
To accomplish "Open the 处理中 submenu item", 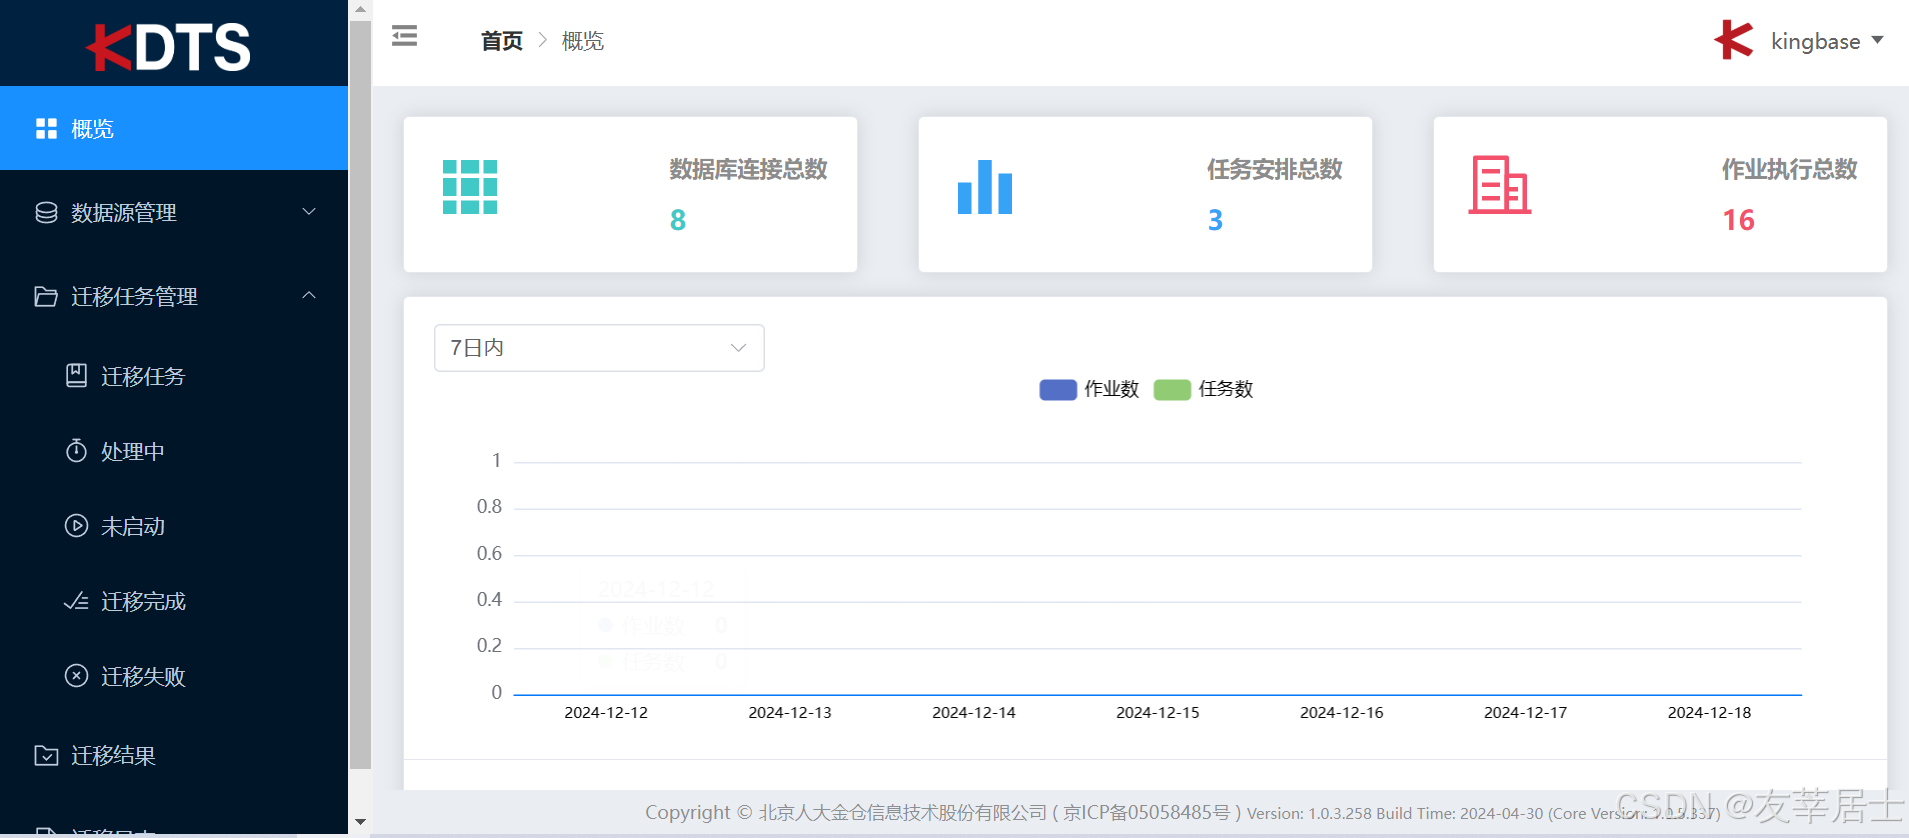I will [174, 451].
